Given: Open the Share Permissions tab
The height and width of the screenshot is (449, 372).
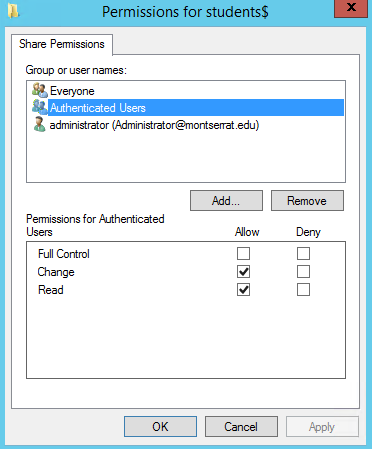Looking at the screenshot, I should (62, 44).
